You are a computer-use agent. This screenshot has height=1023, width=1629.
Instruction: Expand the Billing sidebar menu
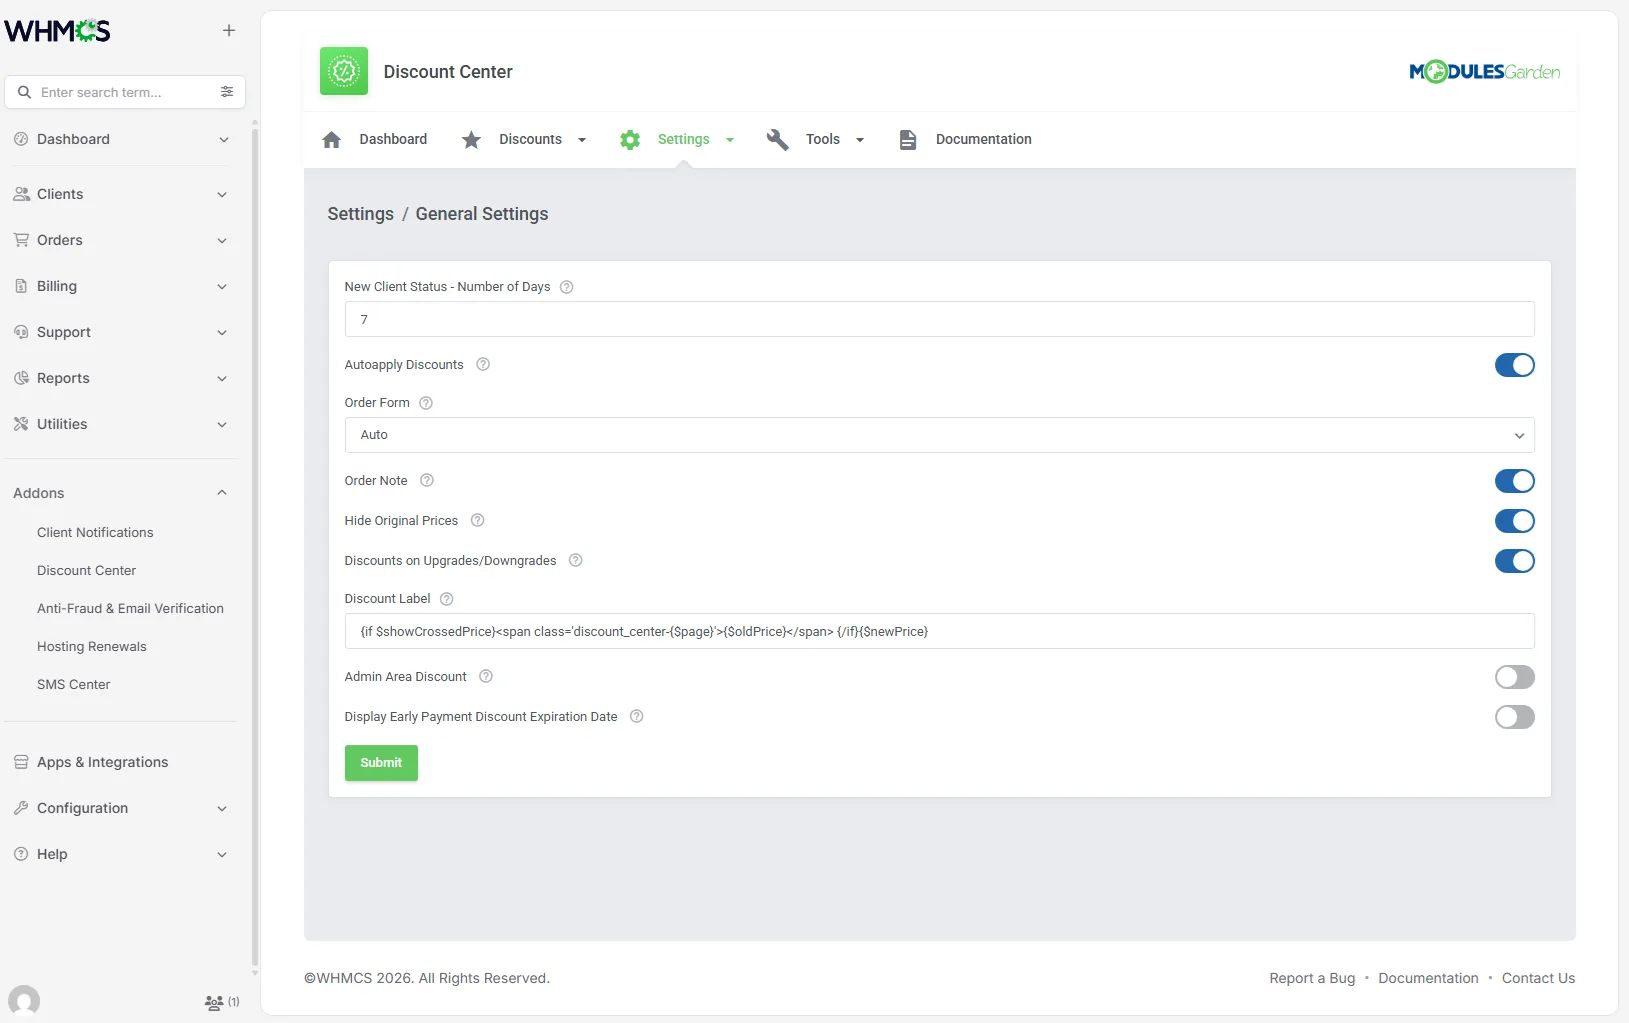121,286
